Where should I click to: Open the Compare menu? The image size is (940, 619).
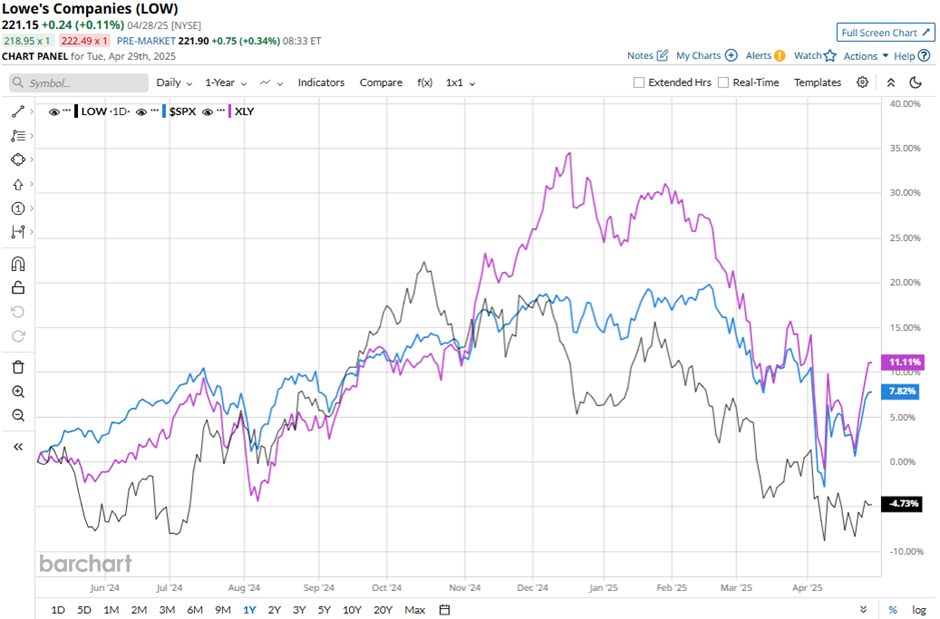coord(381,83)
